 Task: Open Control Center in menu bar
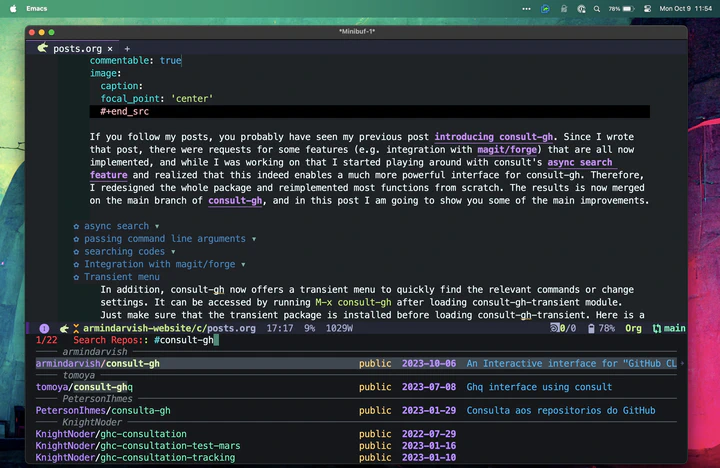[x=647, y=8]
